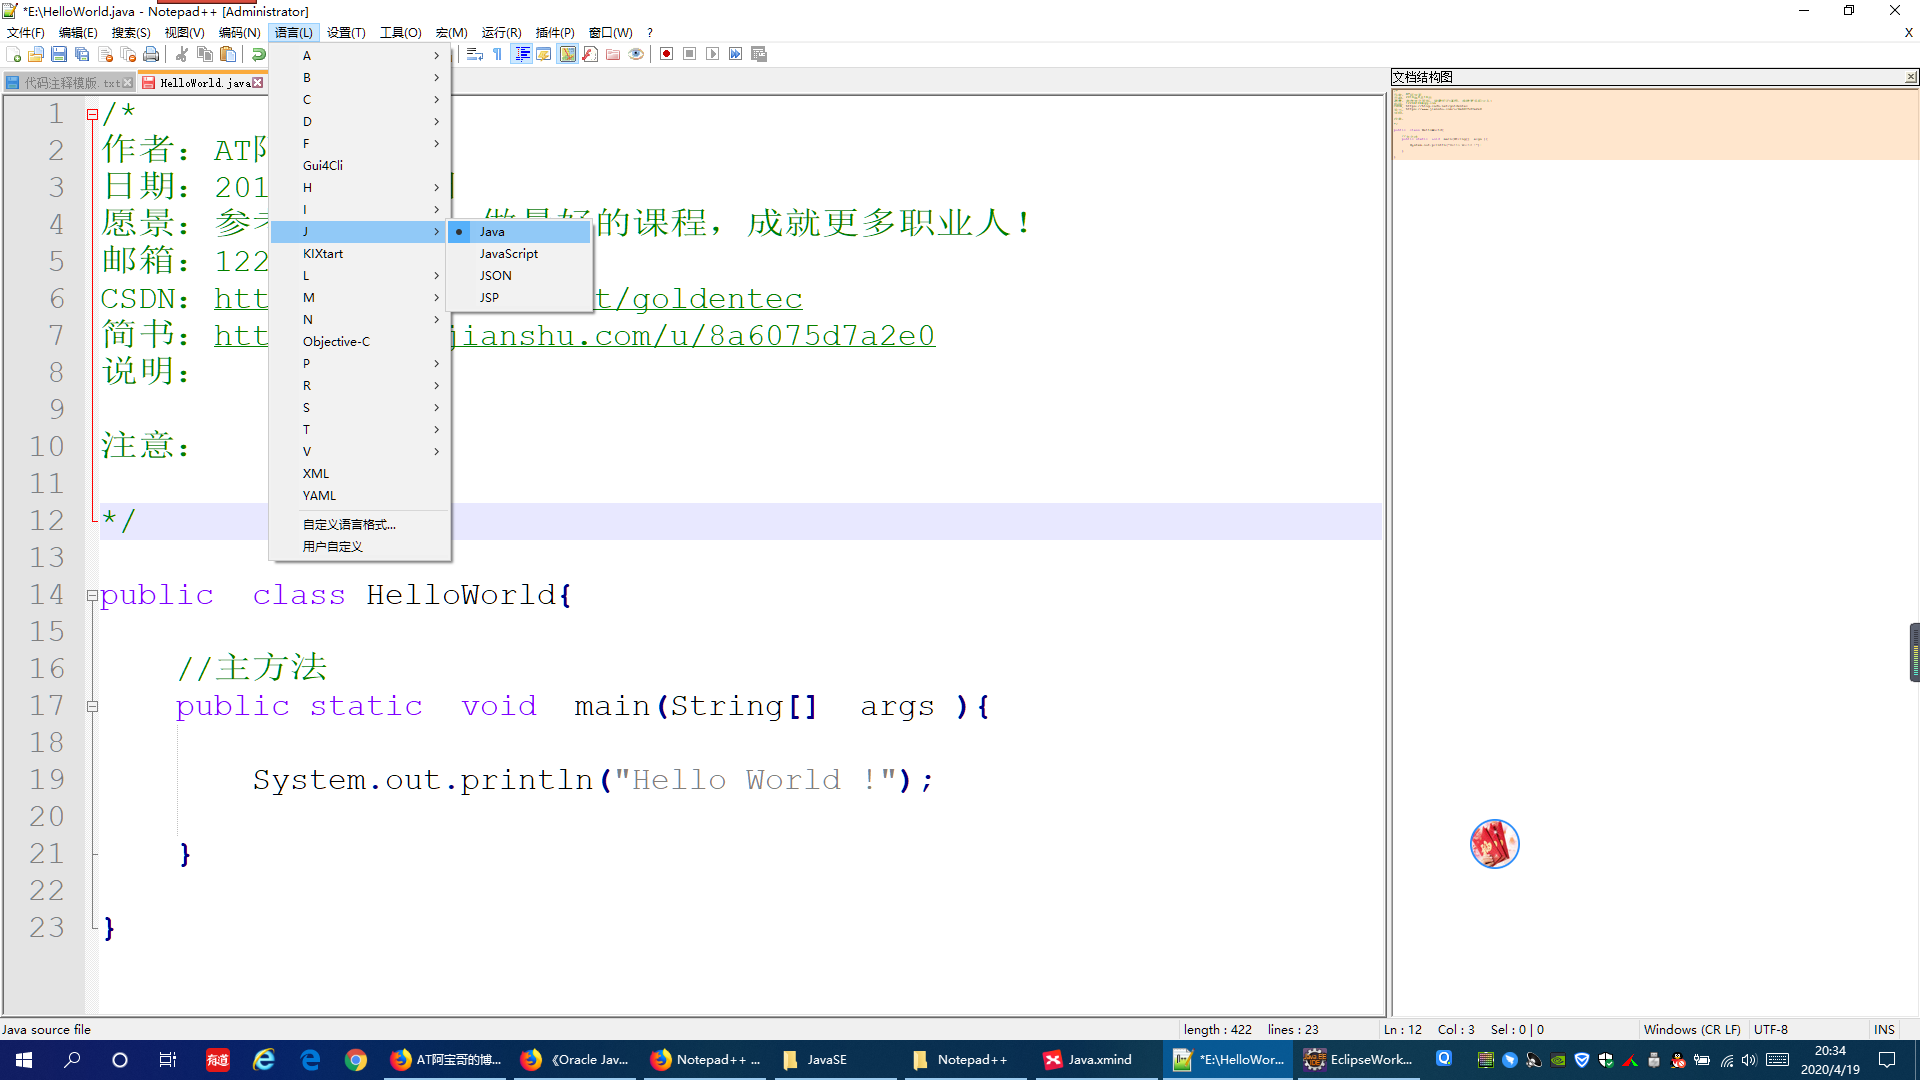This screenshot has width=1920, height=1080.
Task: Click 自定义语言格式... menu entry
Action: [x=359, y=525]
